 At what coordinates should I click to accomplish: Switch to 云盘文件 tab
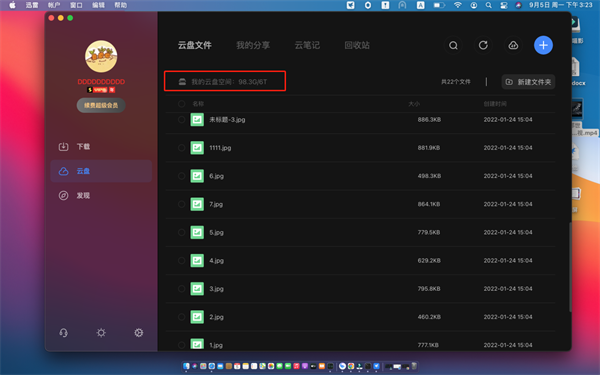click(x=194, y=45)
